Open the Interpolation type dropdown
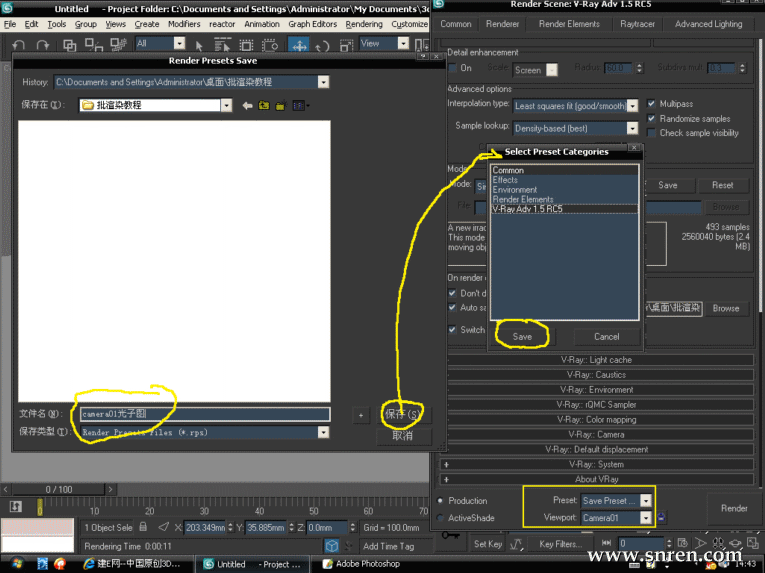This screenshot has height=573, width=765. (632, 106)
